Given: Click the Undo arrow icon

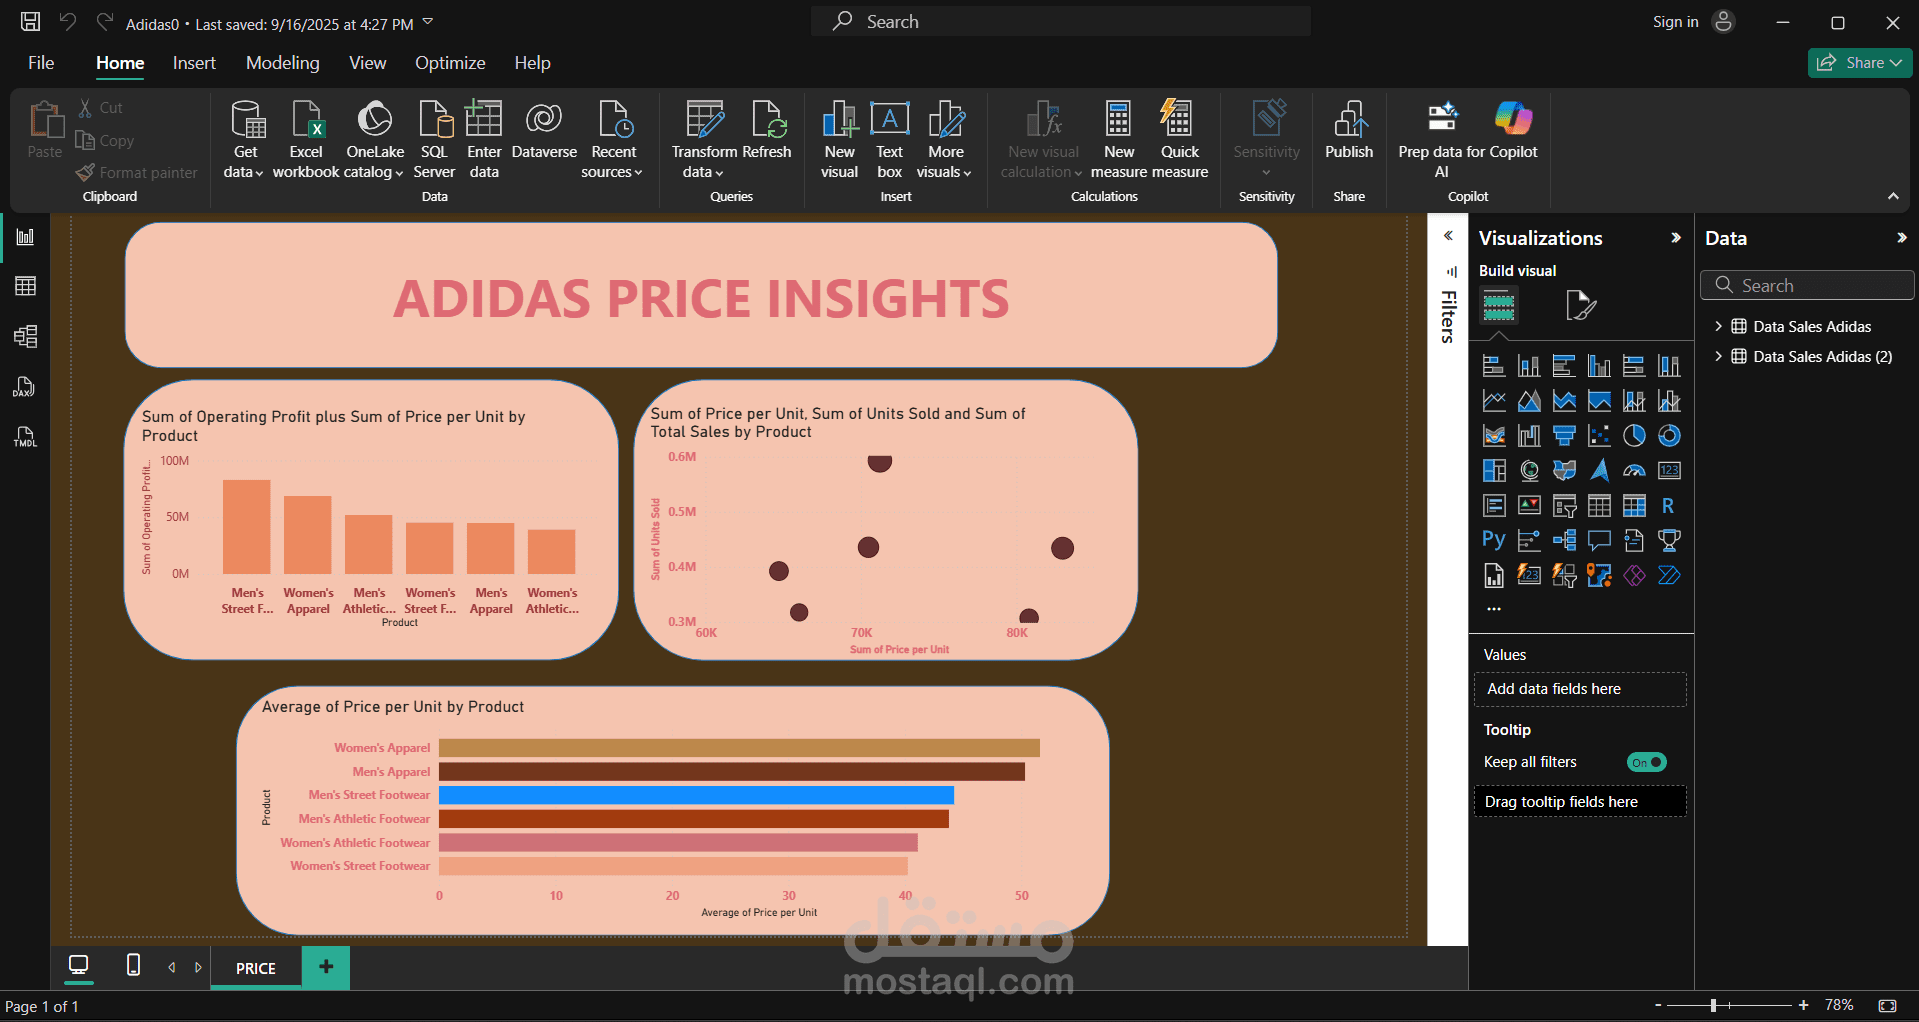Looking at the screenshot, I should pos(68,21).
